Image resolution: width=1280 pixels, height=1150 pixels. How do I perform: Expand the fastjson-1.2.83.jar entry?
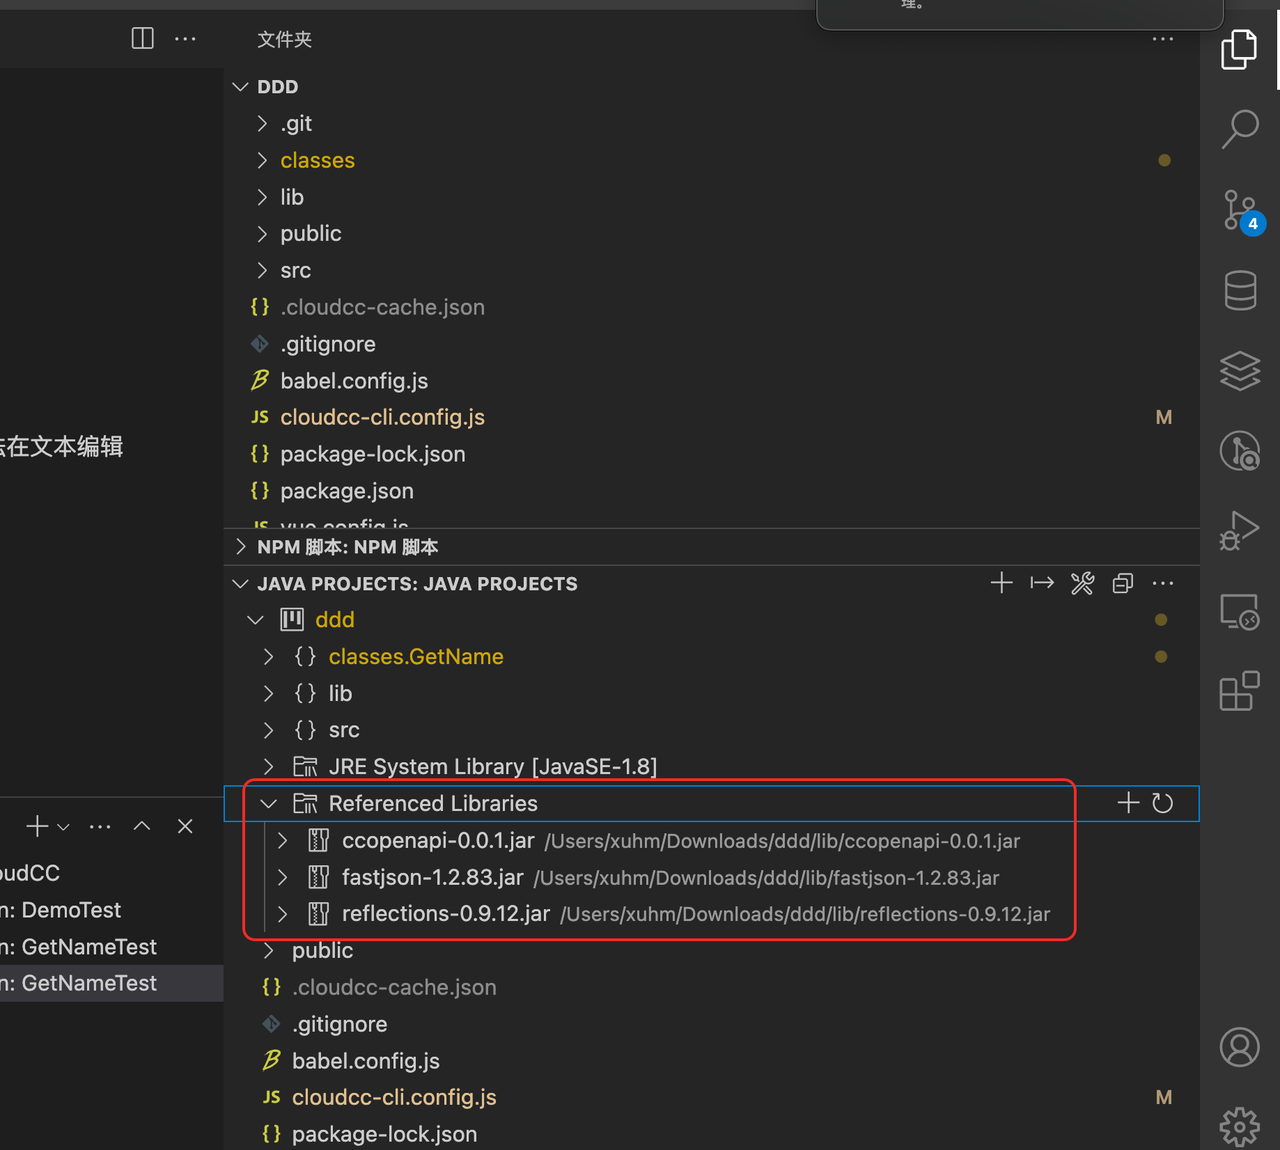click(283, 878)
